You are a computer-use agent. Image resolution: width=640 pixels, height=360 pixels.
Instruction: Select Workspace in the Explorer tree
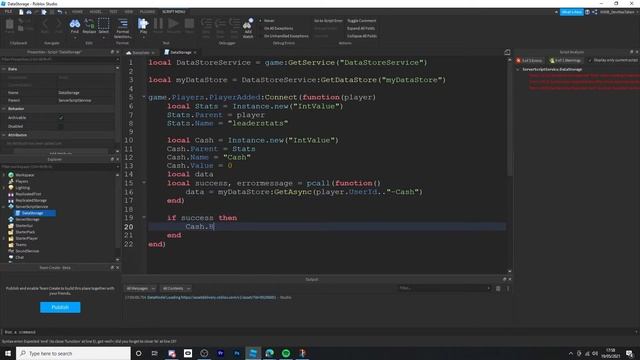pos(24,175)
